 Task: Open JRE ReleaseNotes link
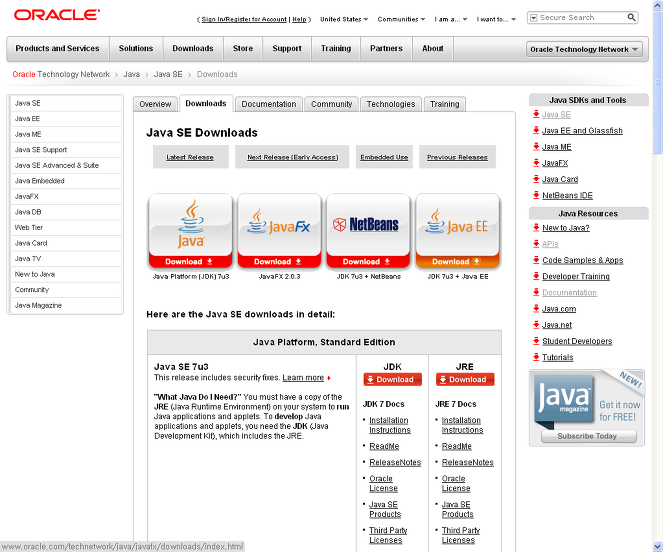468,462
